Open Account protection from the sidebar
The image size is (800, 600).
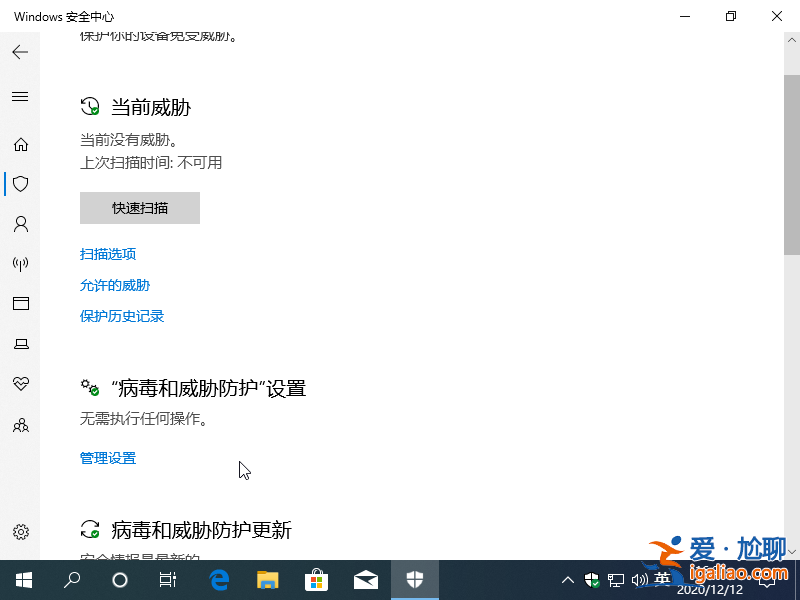click(x=20, y=224)
